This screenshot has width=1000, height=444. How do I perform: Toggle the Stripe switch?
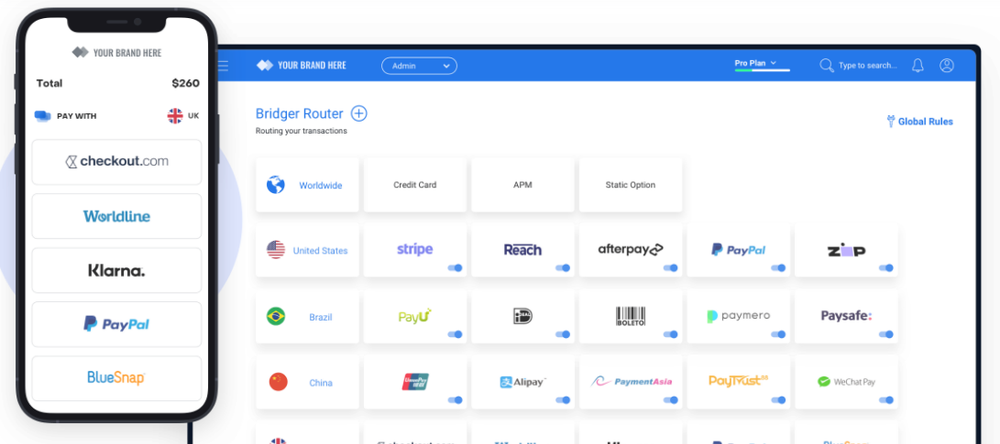coord(455,268)
